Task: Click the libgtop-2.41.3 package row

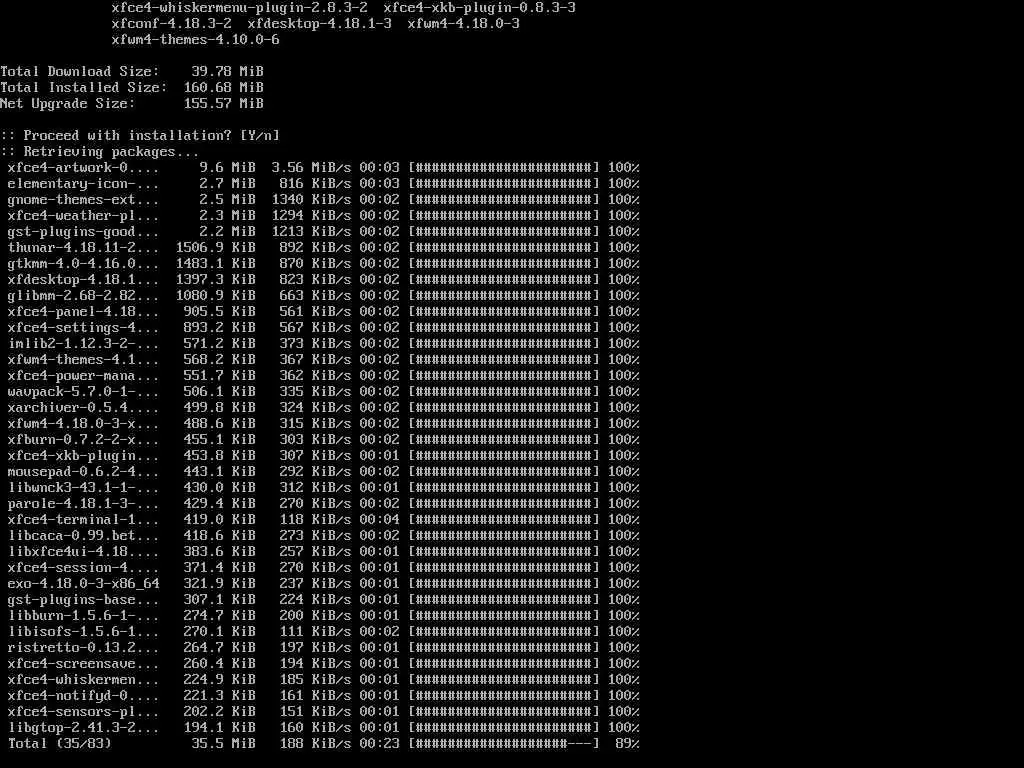Action: [323, 728]
